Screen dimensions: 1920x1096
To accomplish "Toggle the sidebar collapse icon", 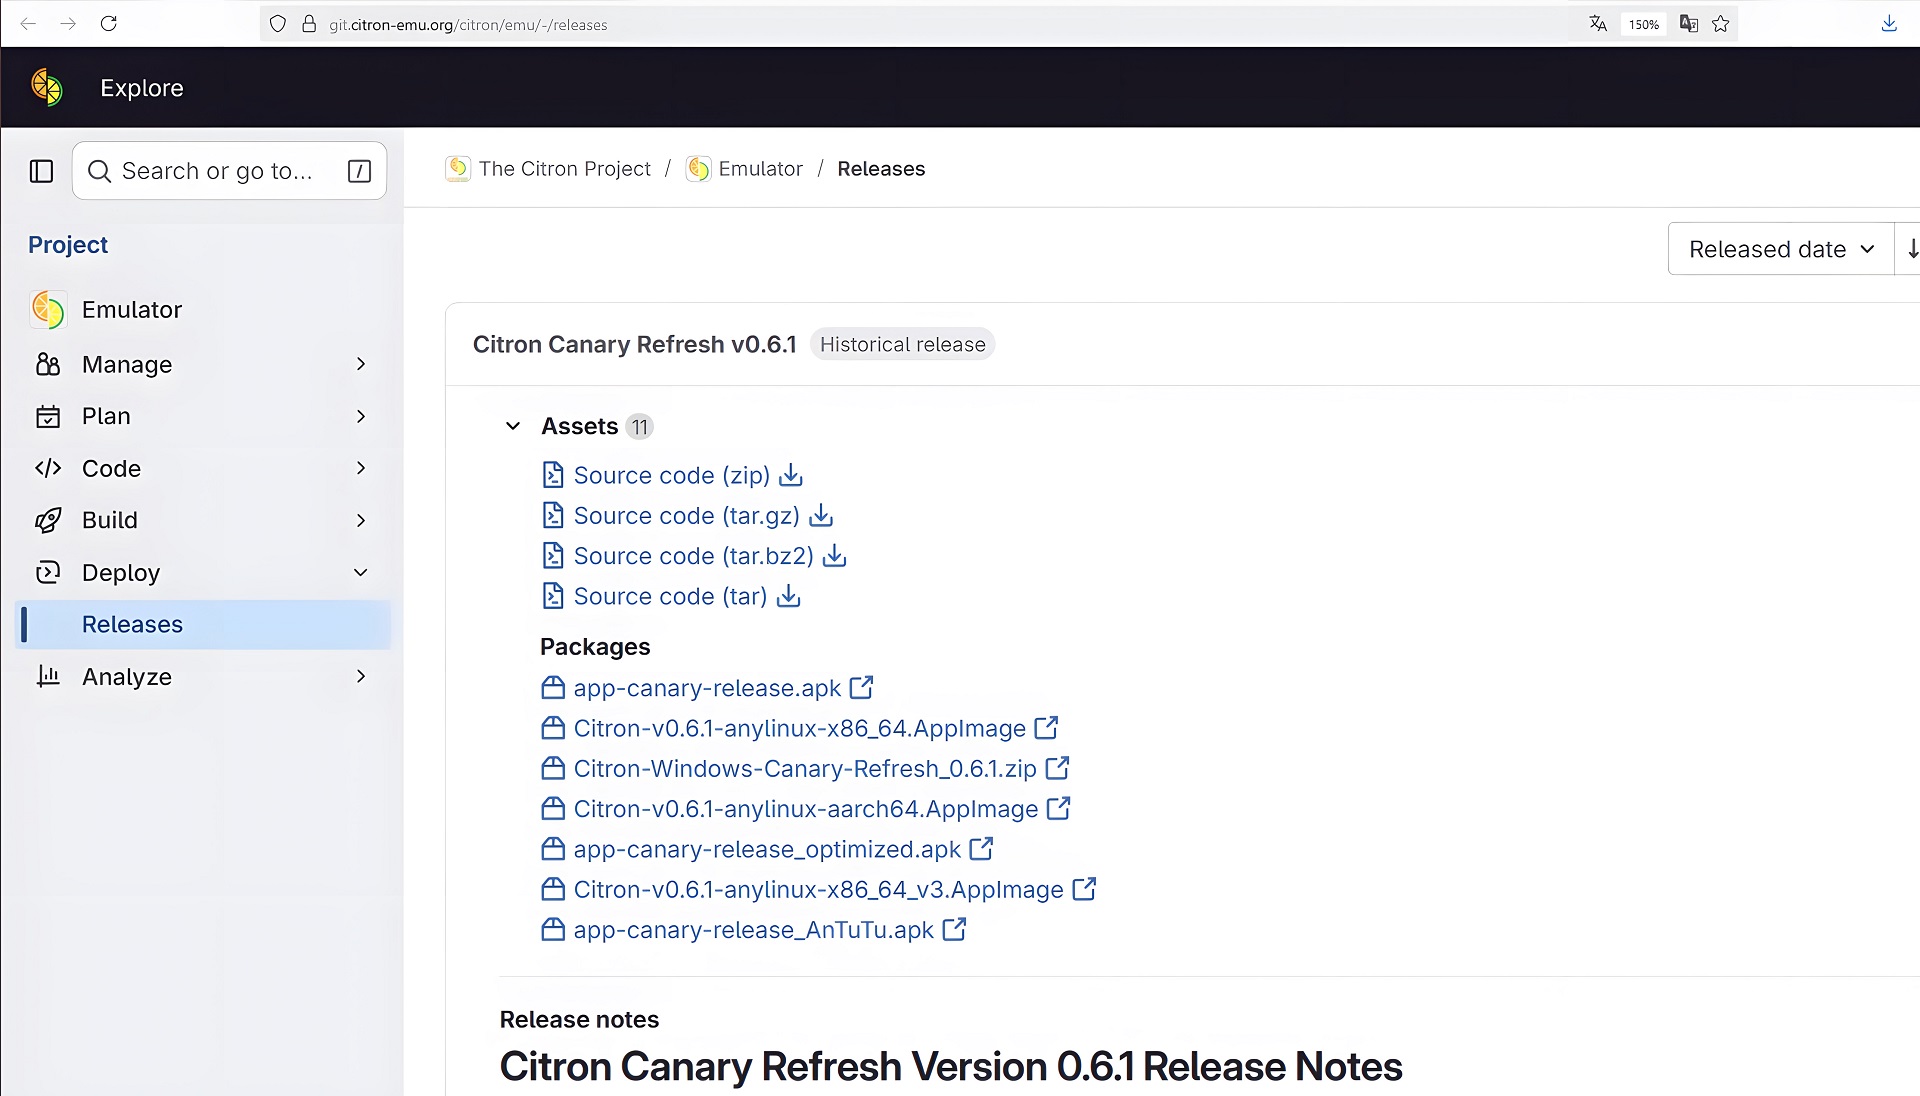I will click(x=41, y=171).
